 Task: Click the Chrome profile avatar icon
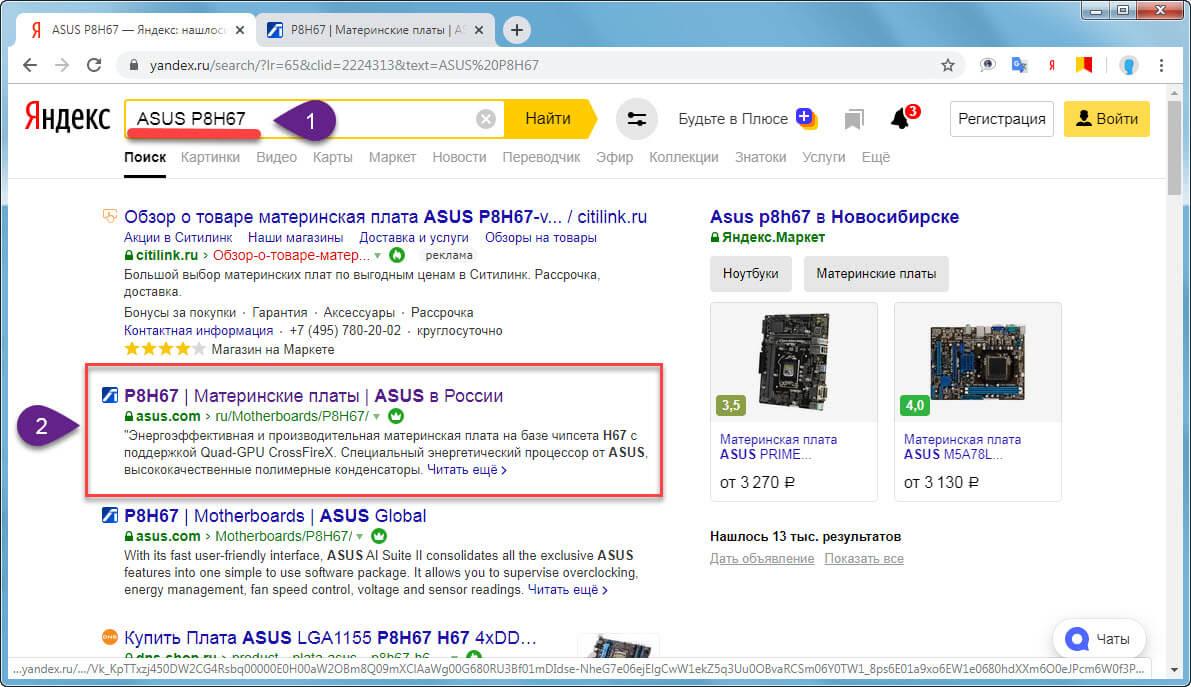(1128, 65)
